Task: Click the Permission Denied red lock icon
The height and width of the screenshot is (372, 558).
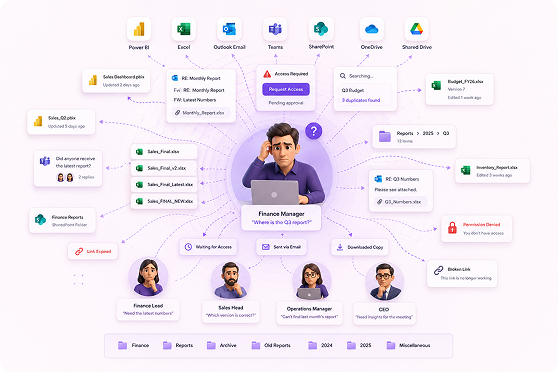Action: click(452, 228)
